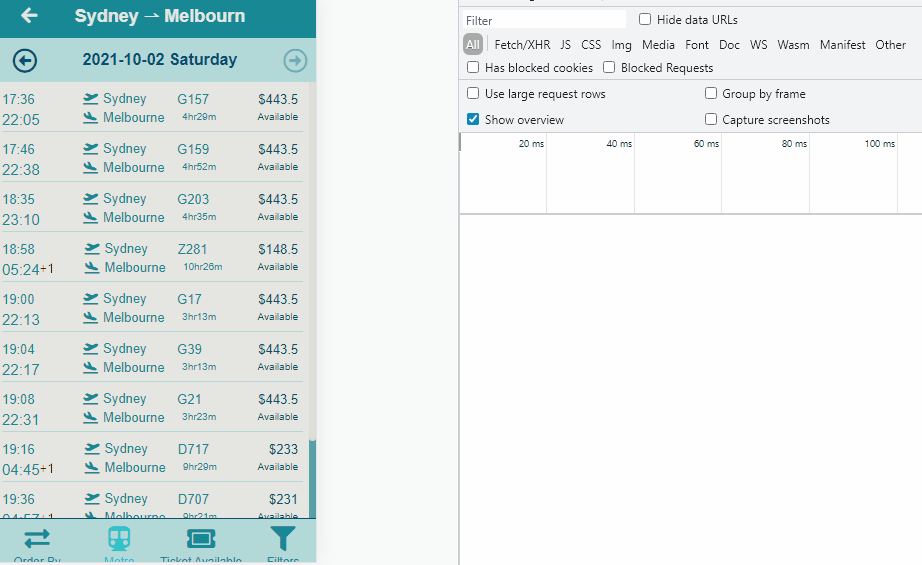Open Filters funnel icon
The image size is (922, 565).
(283, 539)
